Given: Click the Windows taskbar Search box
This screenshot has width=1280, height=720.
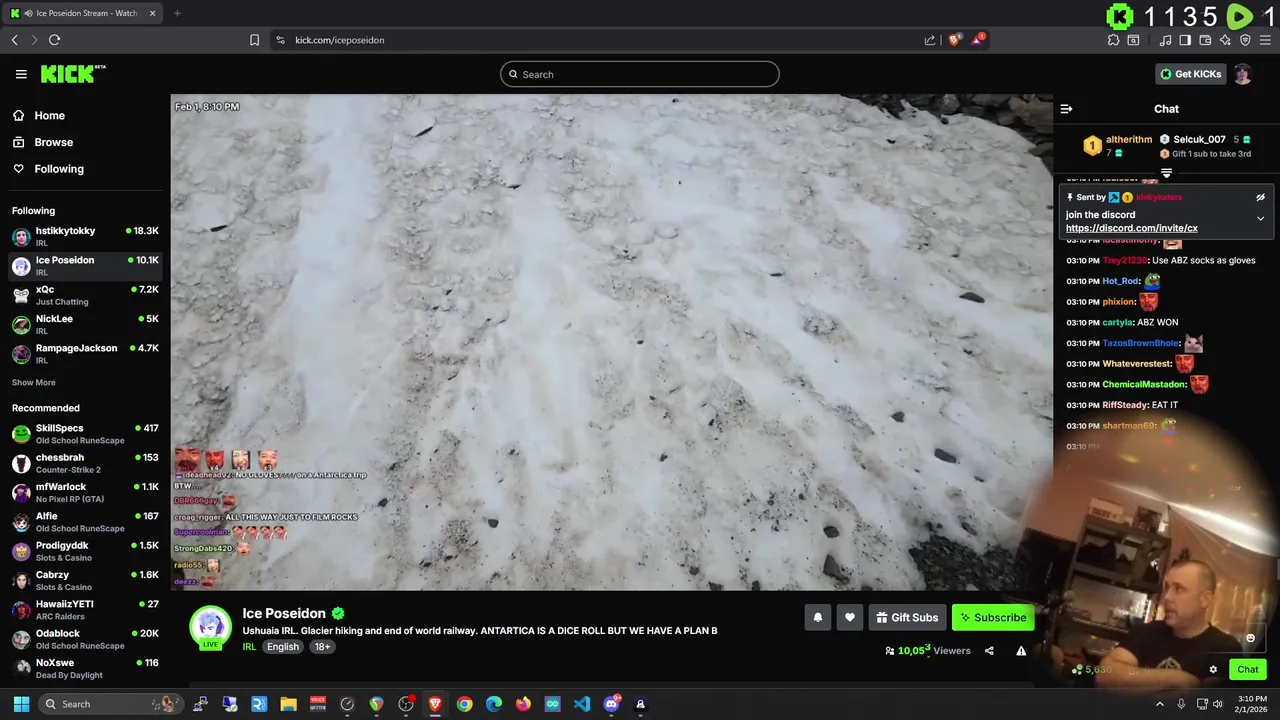Looking at the screenshot, I should pos(110,704).
